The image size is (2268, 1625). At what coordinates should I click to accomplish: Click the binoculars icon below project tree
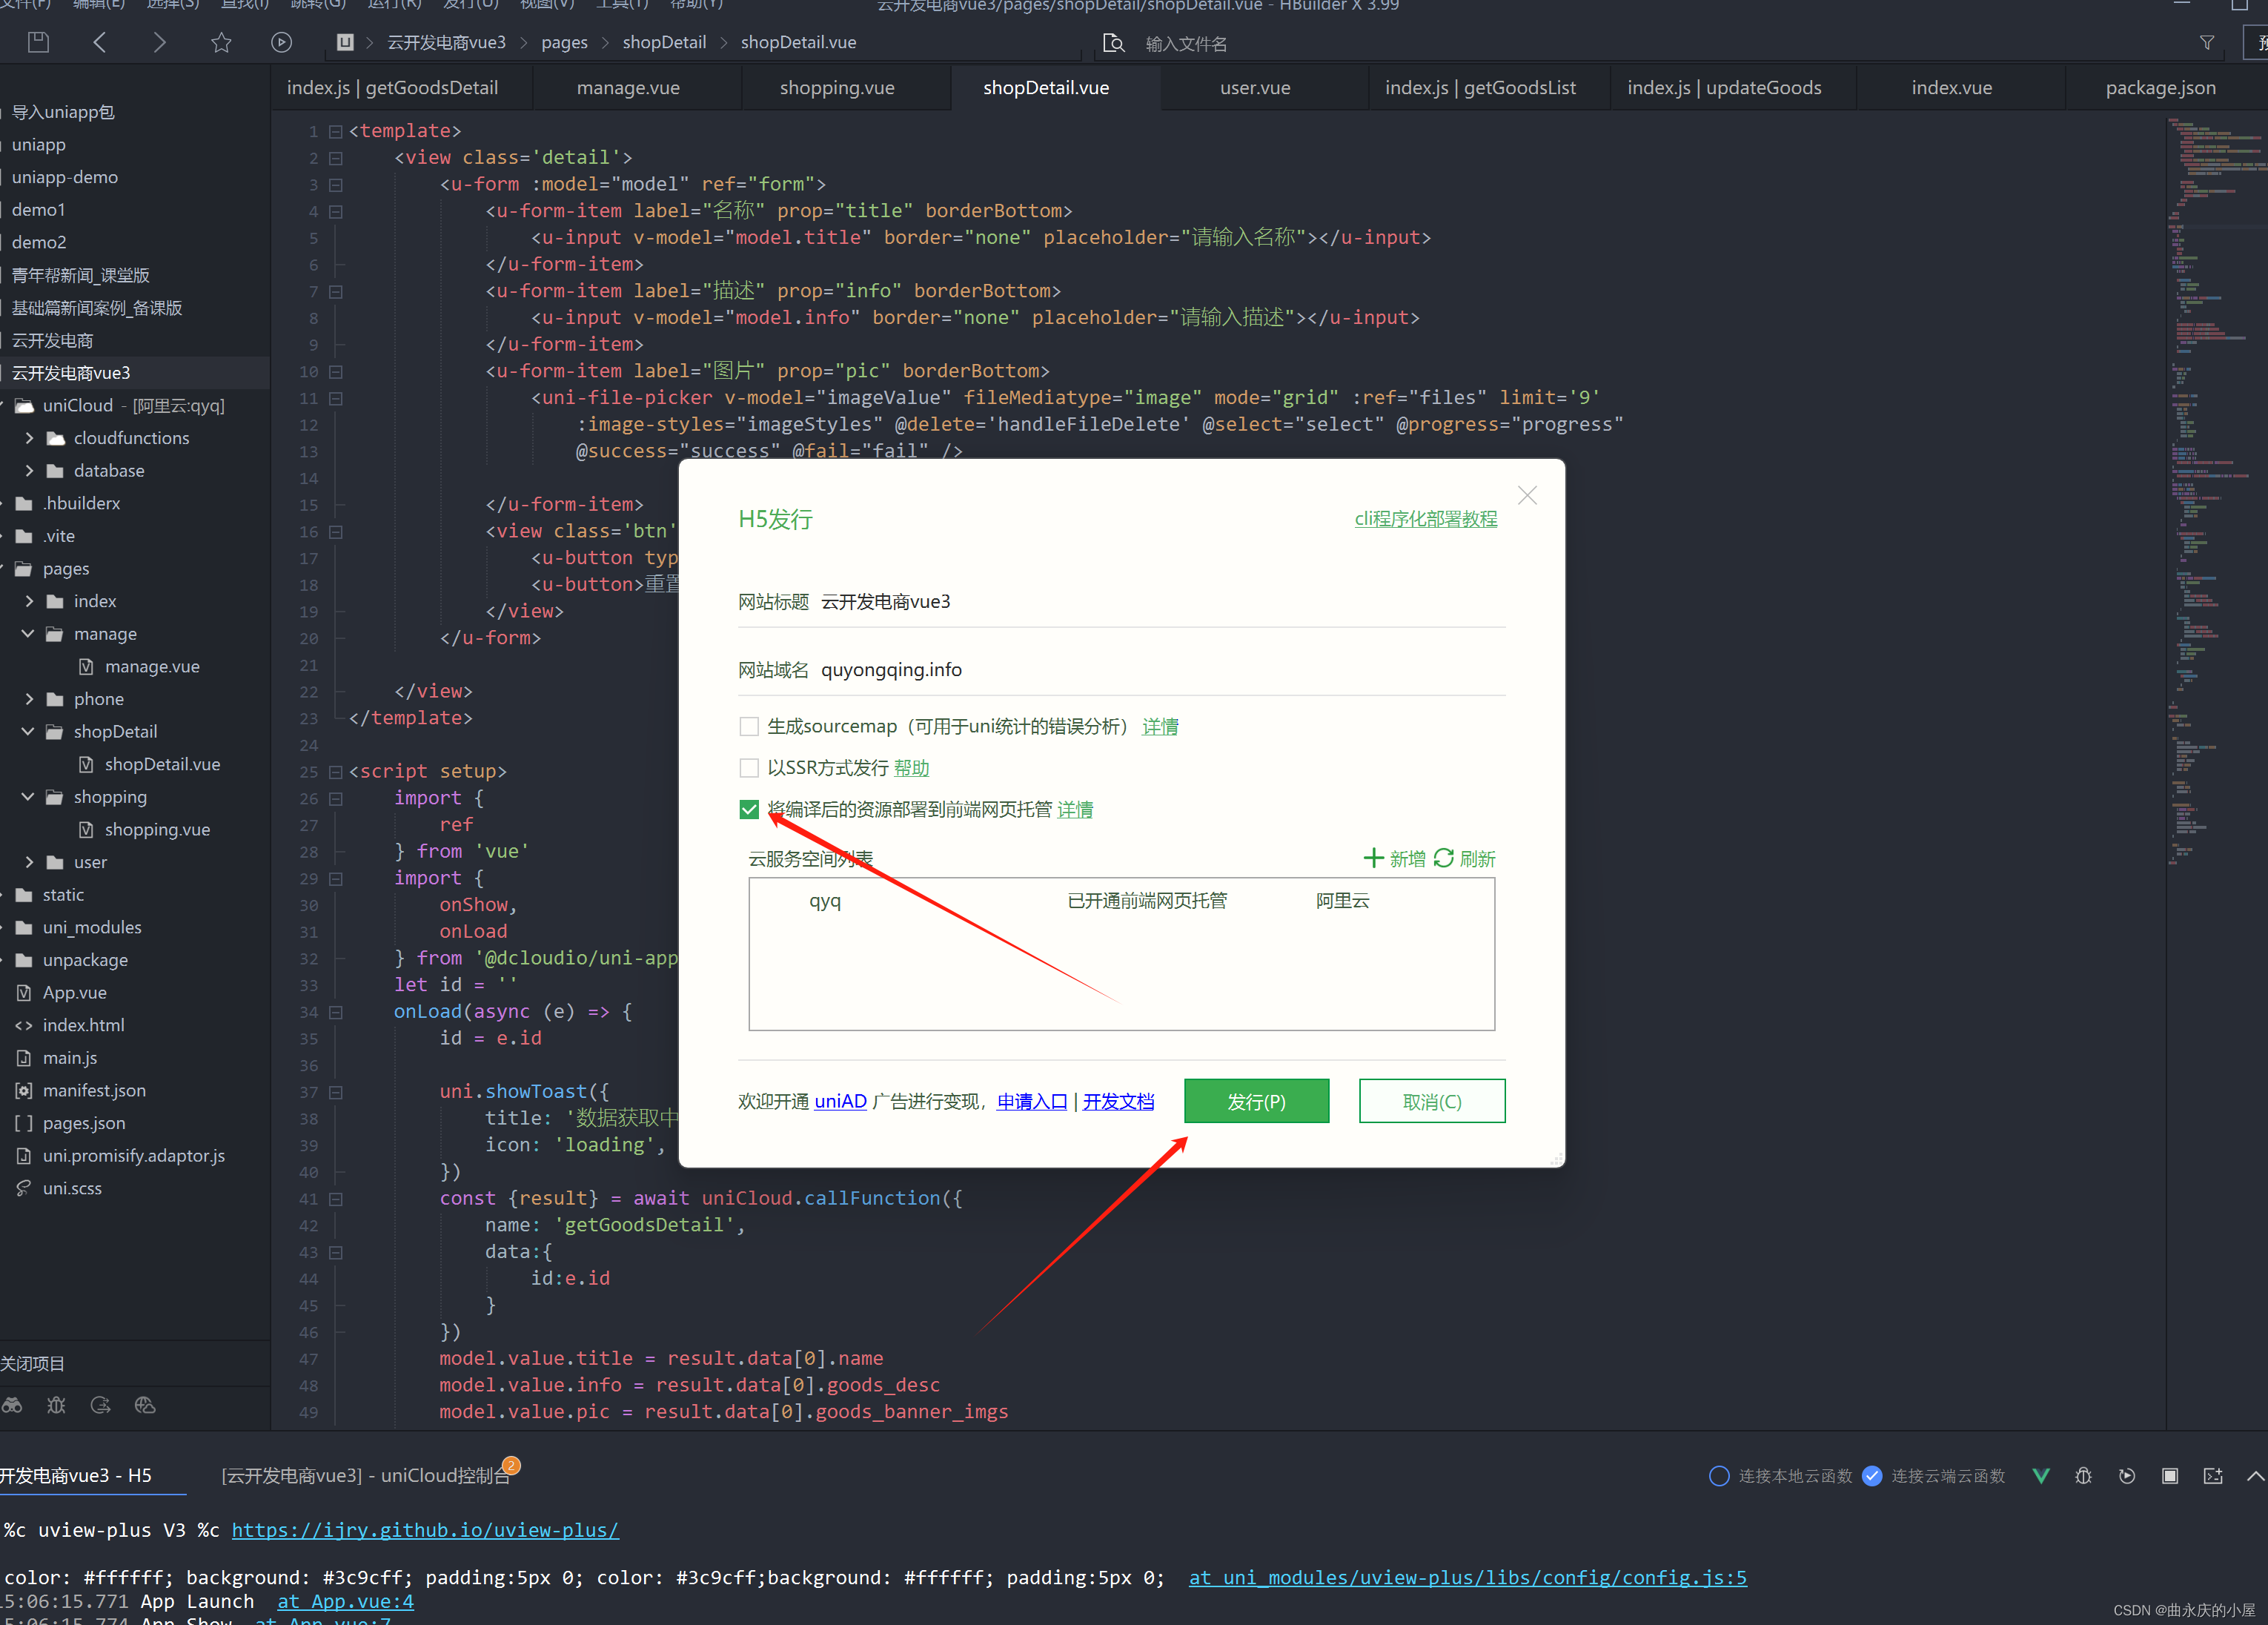(x=12, y=1405)
